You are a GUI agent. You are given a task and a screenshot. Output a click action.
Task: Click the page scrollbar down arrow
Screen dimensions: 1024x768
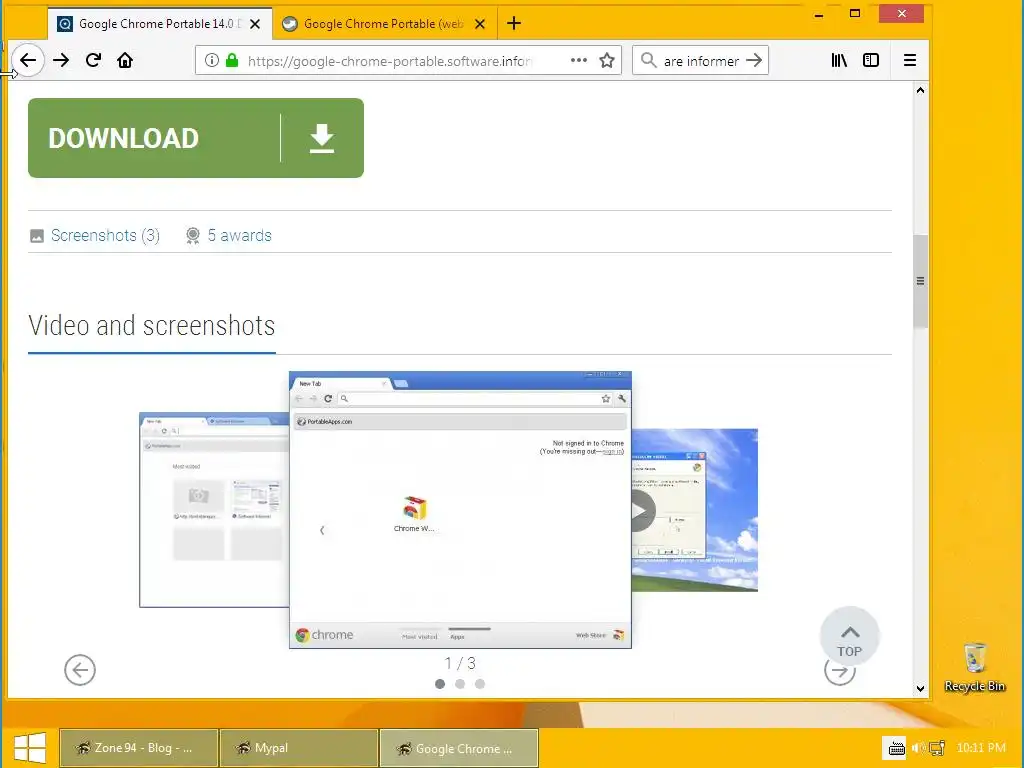[x=920, y=688]
